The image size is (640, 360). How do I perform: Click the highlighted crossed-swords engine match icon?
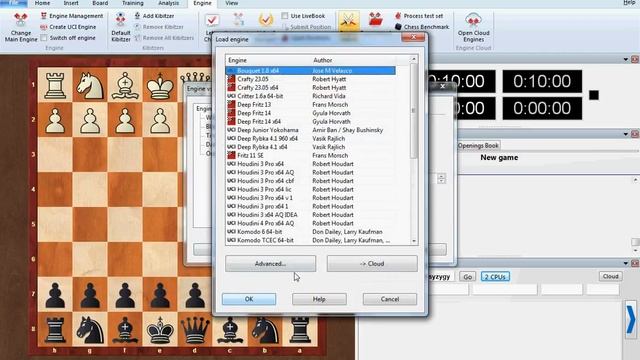(349, 20)
